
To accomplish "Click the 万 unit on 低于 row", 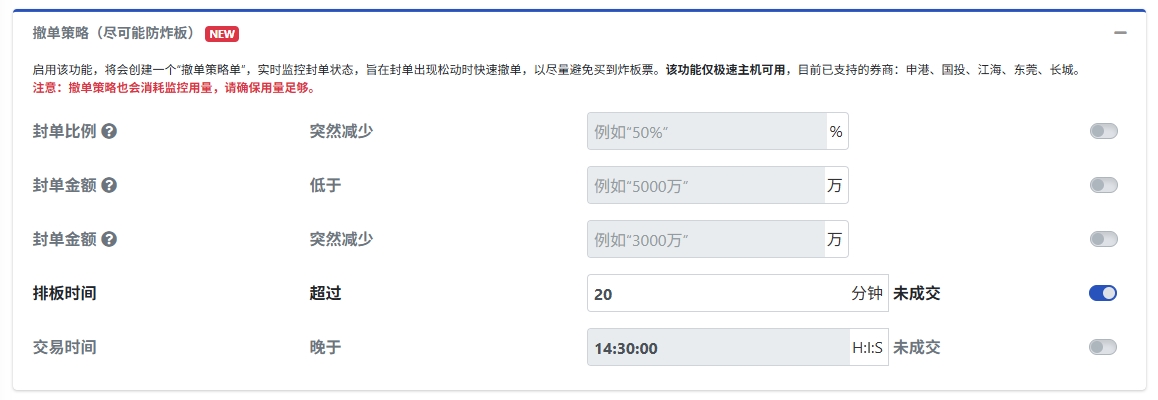I will pos(836,185).
